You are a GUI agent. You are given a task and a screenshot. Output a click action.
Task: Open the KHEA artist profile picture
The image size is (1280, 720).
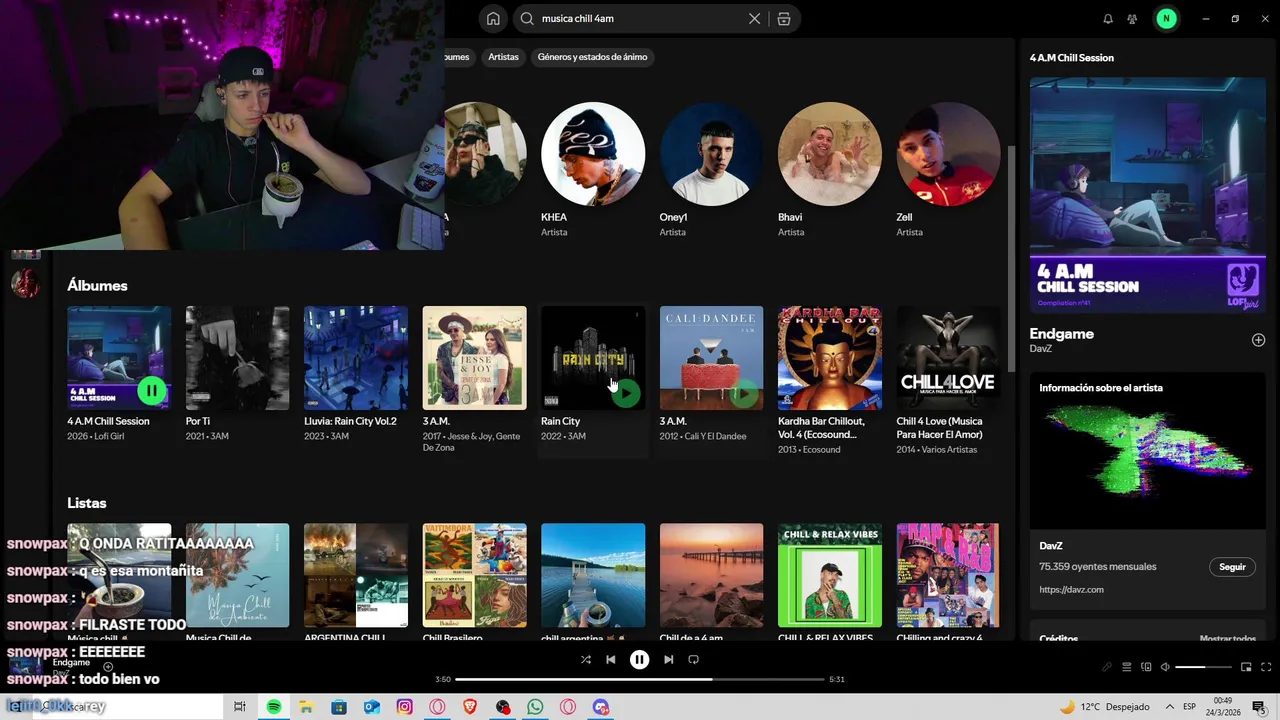(x=593, y=154)
